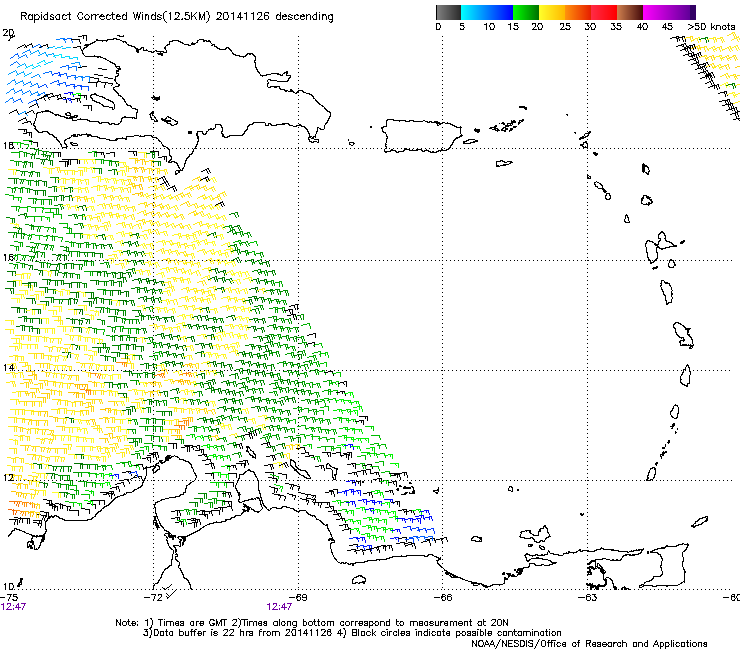
Task: Choose the magenta 40–45 knots legend swatch
Action: pos(656,12)
